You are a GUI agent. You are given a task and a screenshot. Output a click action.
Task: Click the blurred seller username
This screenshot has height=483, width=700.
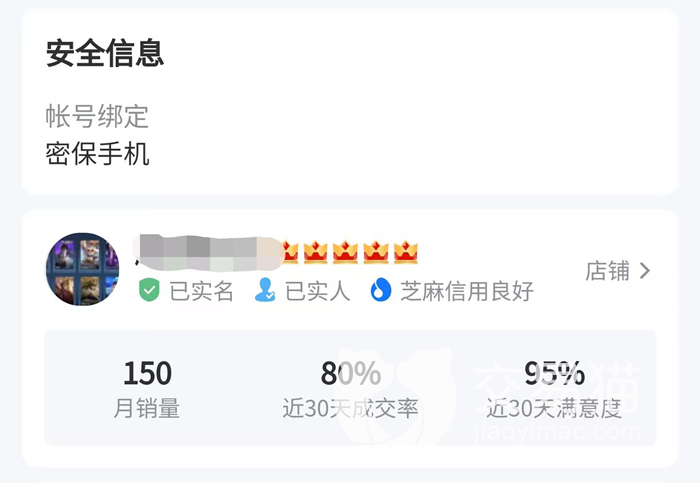point(205,250)
